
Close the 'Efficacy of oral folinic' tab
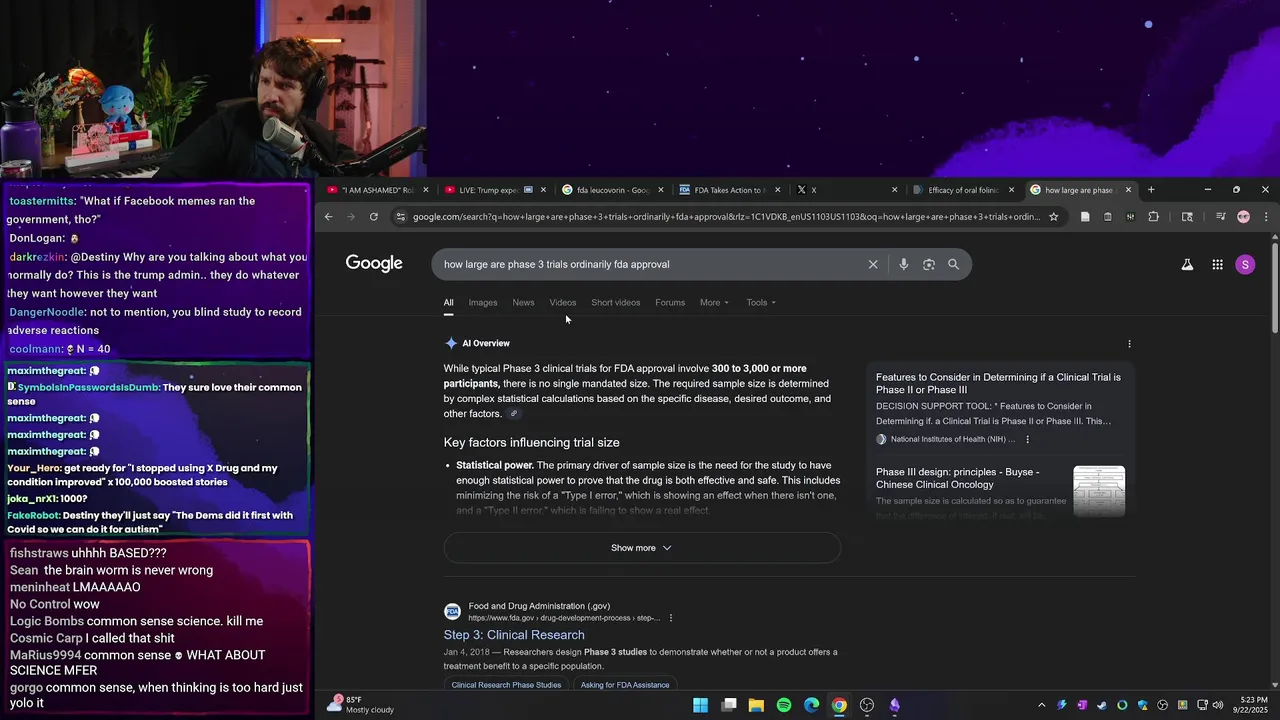coord(1011,190)
